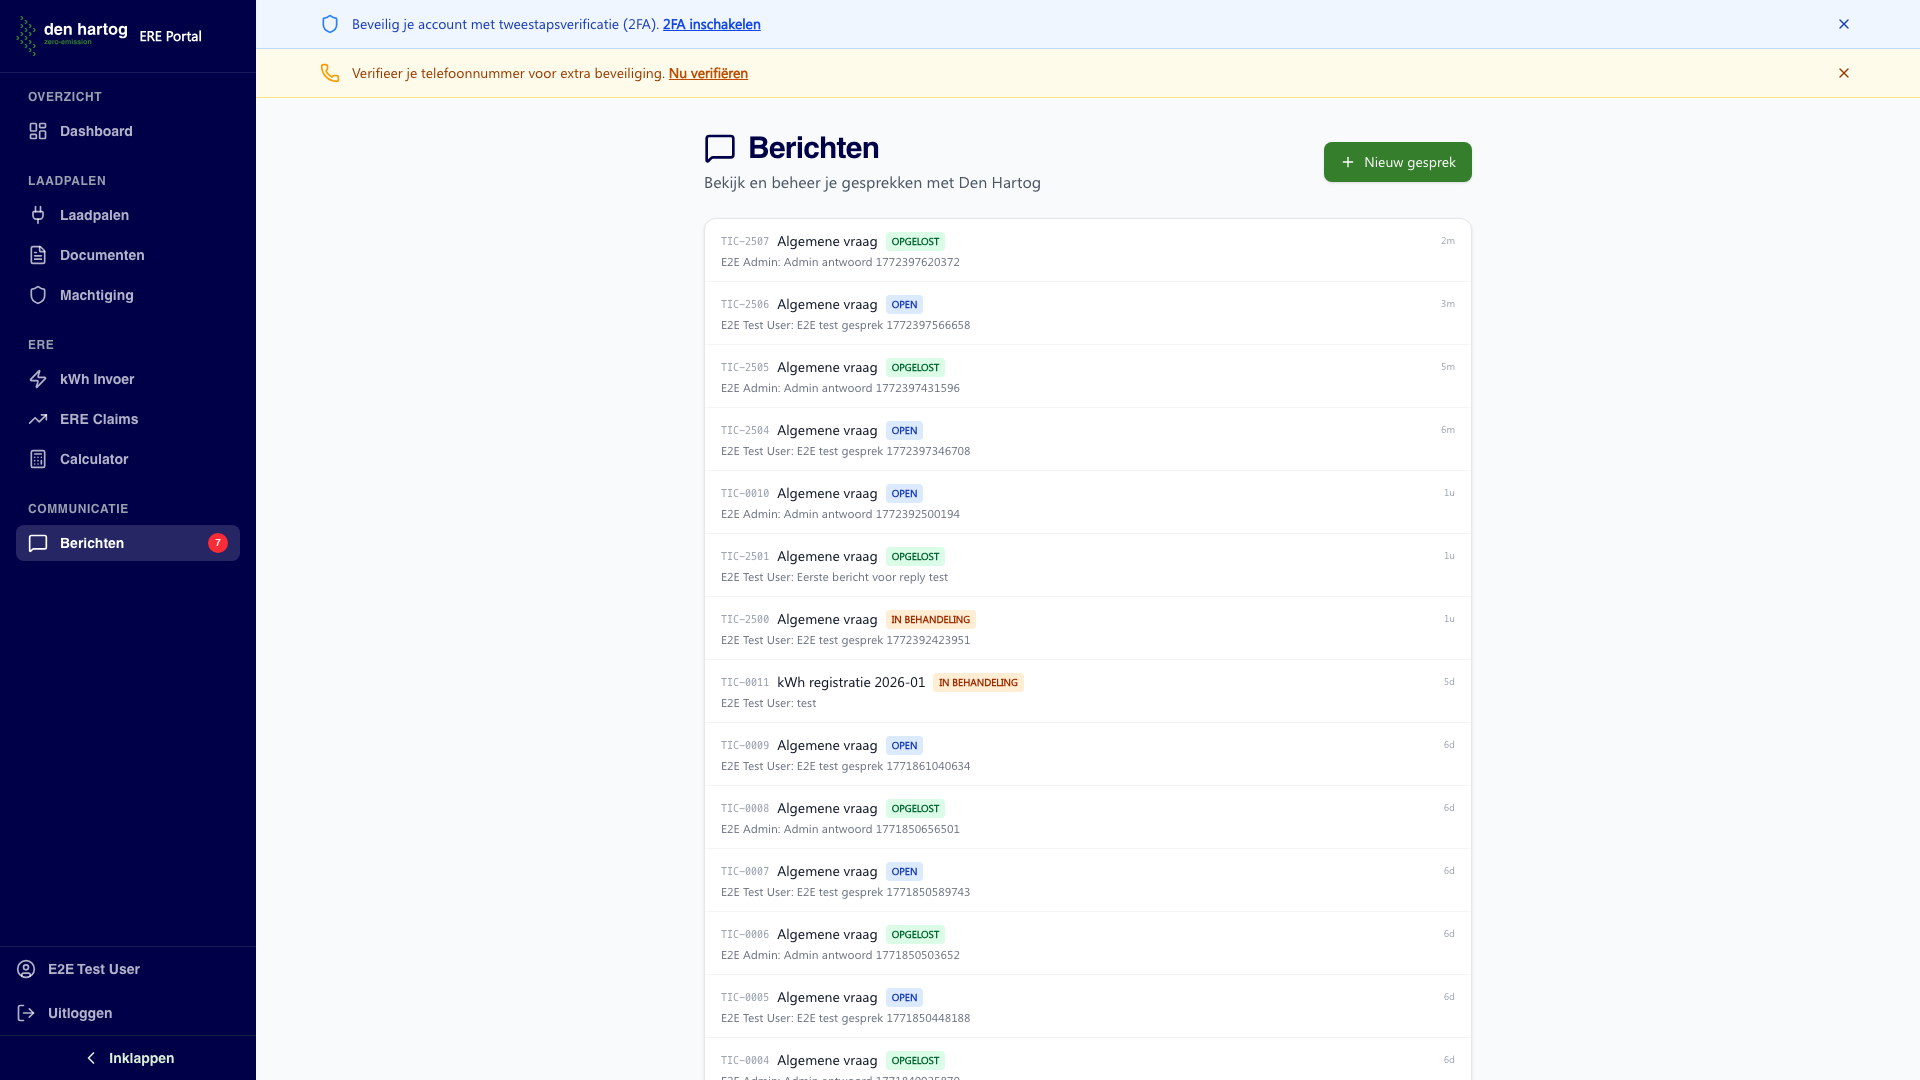Click the Uitloggen logout icon
This screenshot has height=1080, width=1920.
click(x=26, y=1013)
